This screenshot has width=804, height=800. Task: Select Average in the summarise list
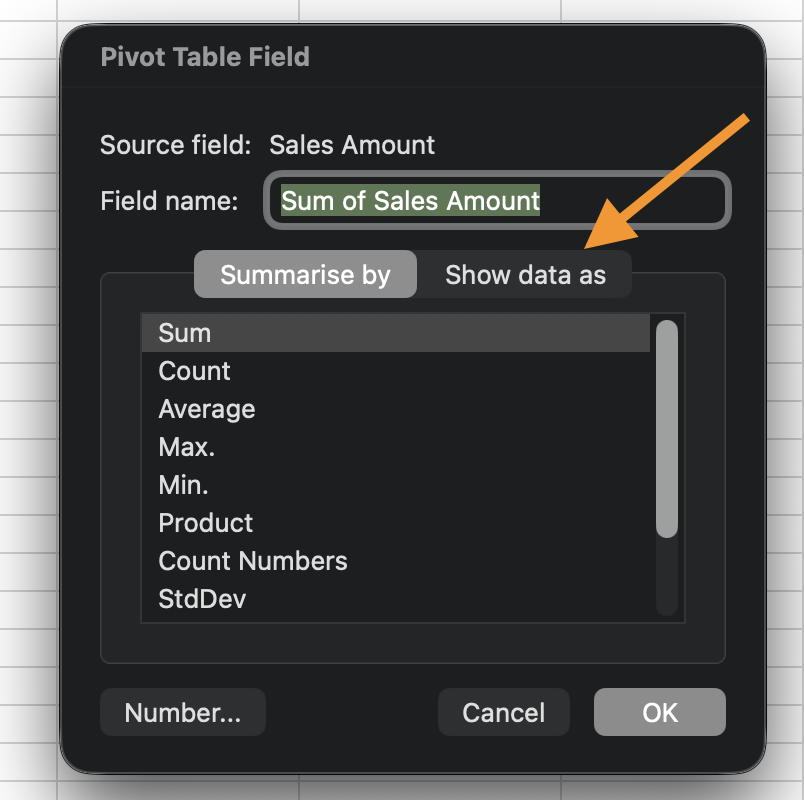coord(207,409)
